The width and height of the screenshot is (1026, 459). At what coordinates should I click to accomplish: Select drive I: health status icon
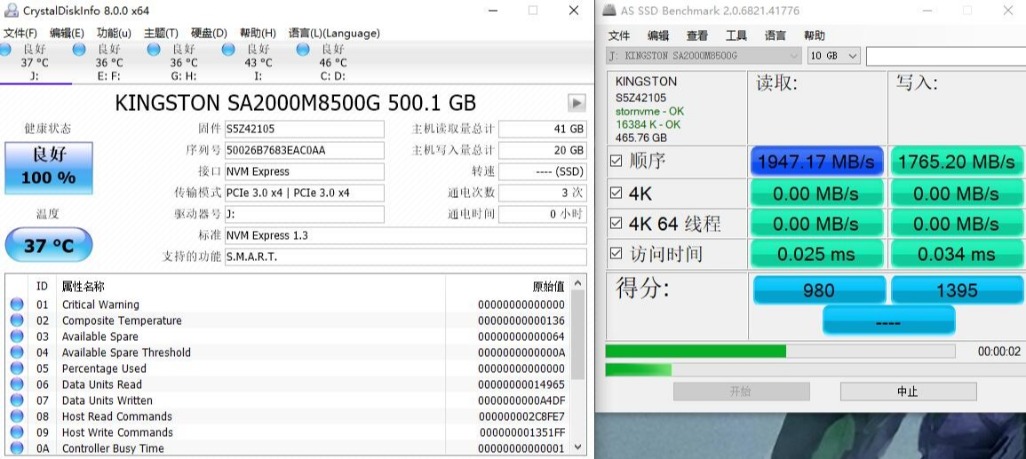pyautogui.click(x=228, y=50)
